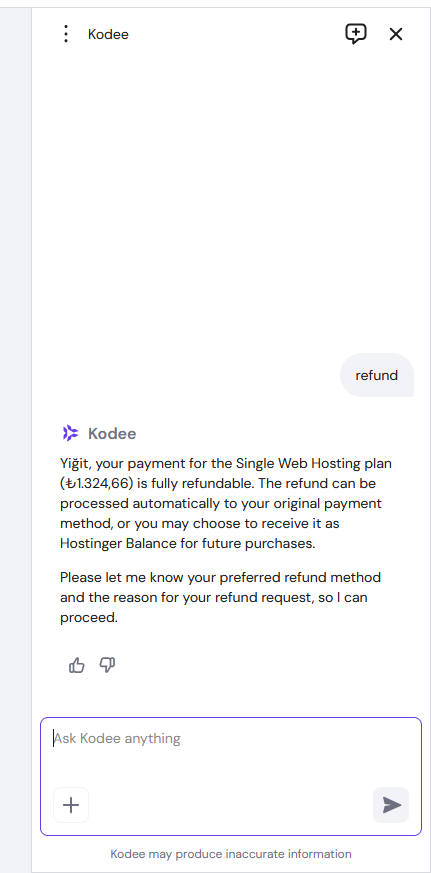Dislike the response with thumbs down

click(107, 665)
